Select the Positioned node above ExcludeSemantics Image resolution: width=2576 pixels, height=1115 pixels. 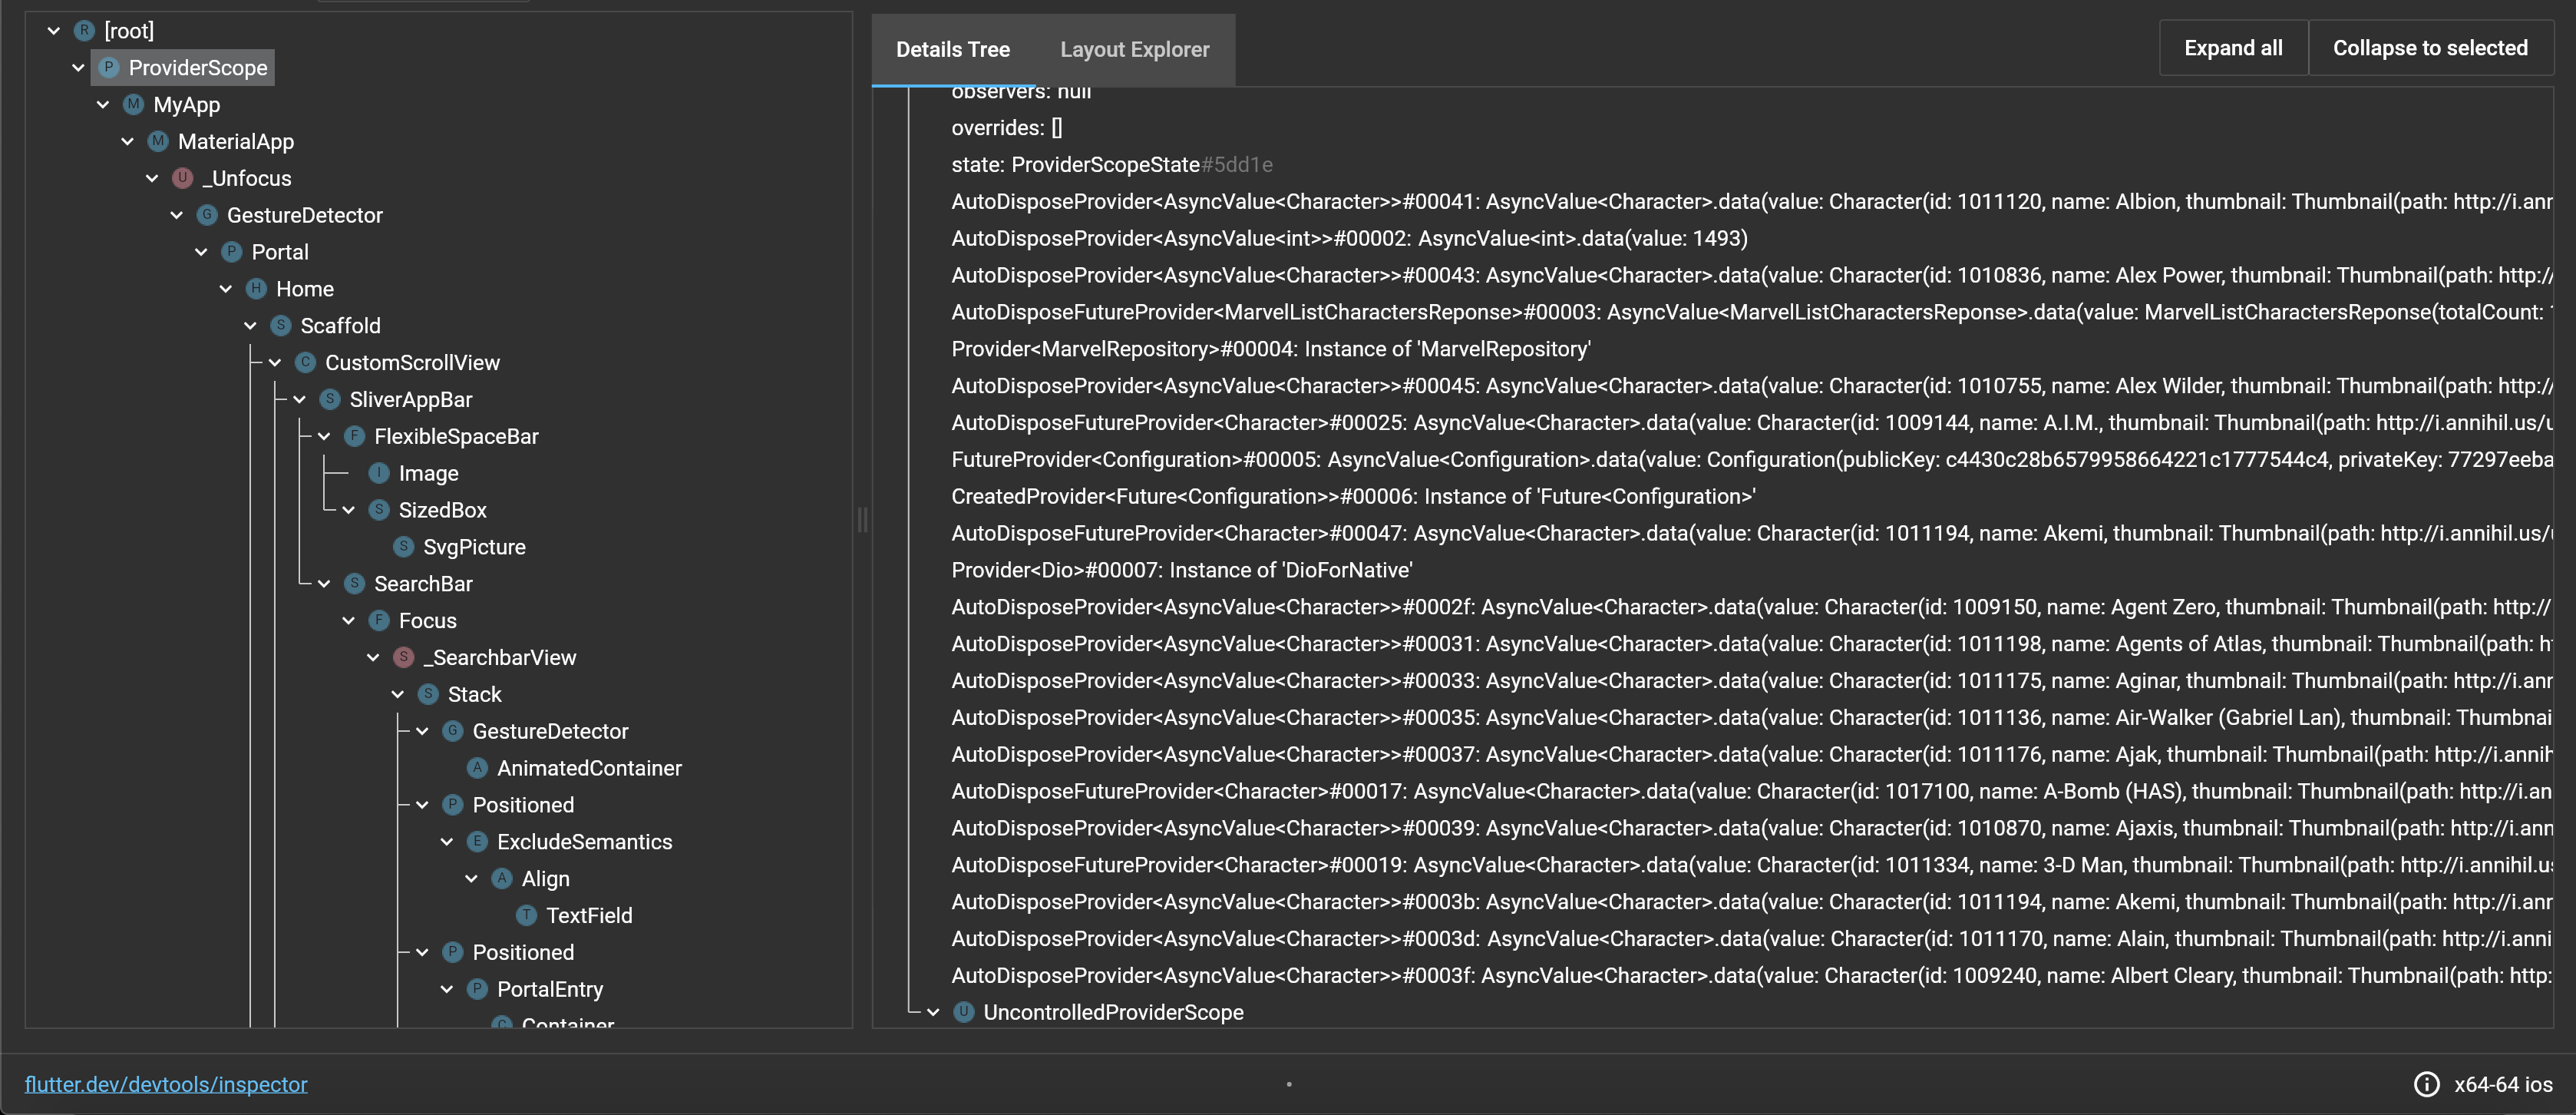(x=523, y=805)
